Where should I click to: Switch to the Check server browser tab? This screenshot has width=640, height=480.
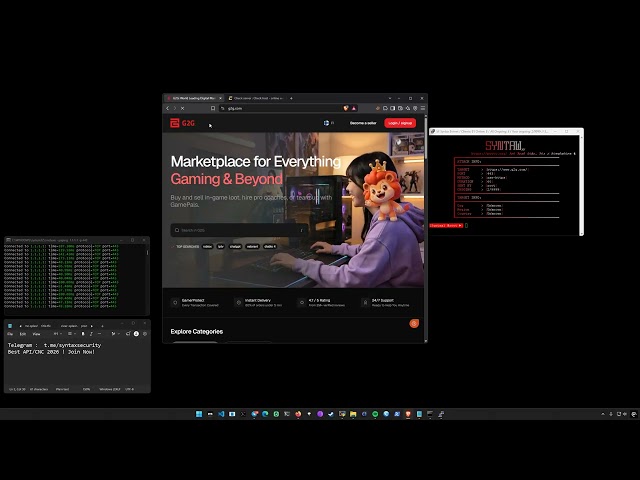click(x=256, y=98)
